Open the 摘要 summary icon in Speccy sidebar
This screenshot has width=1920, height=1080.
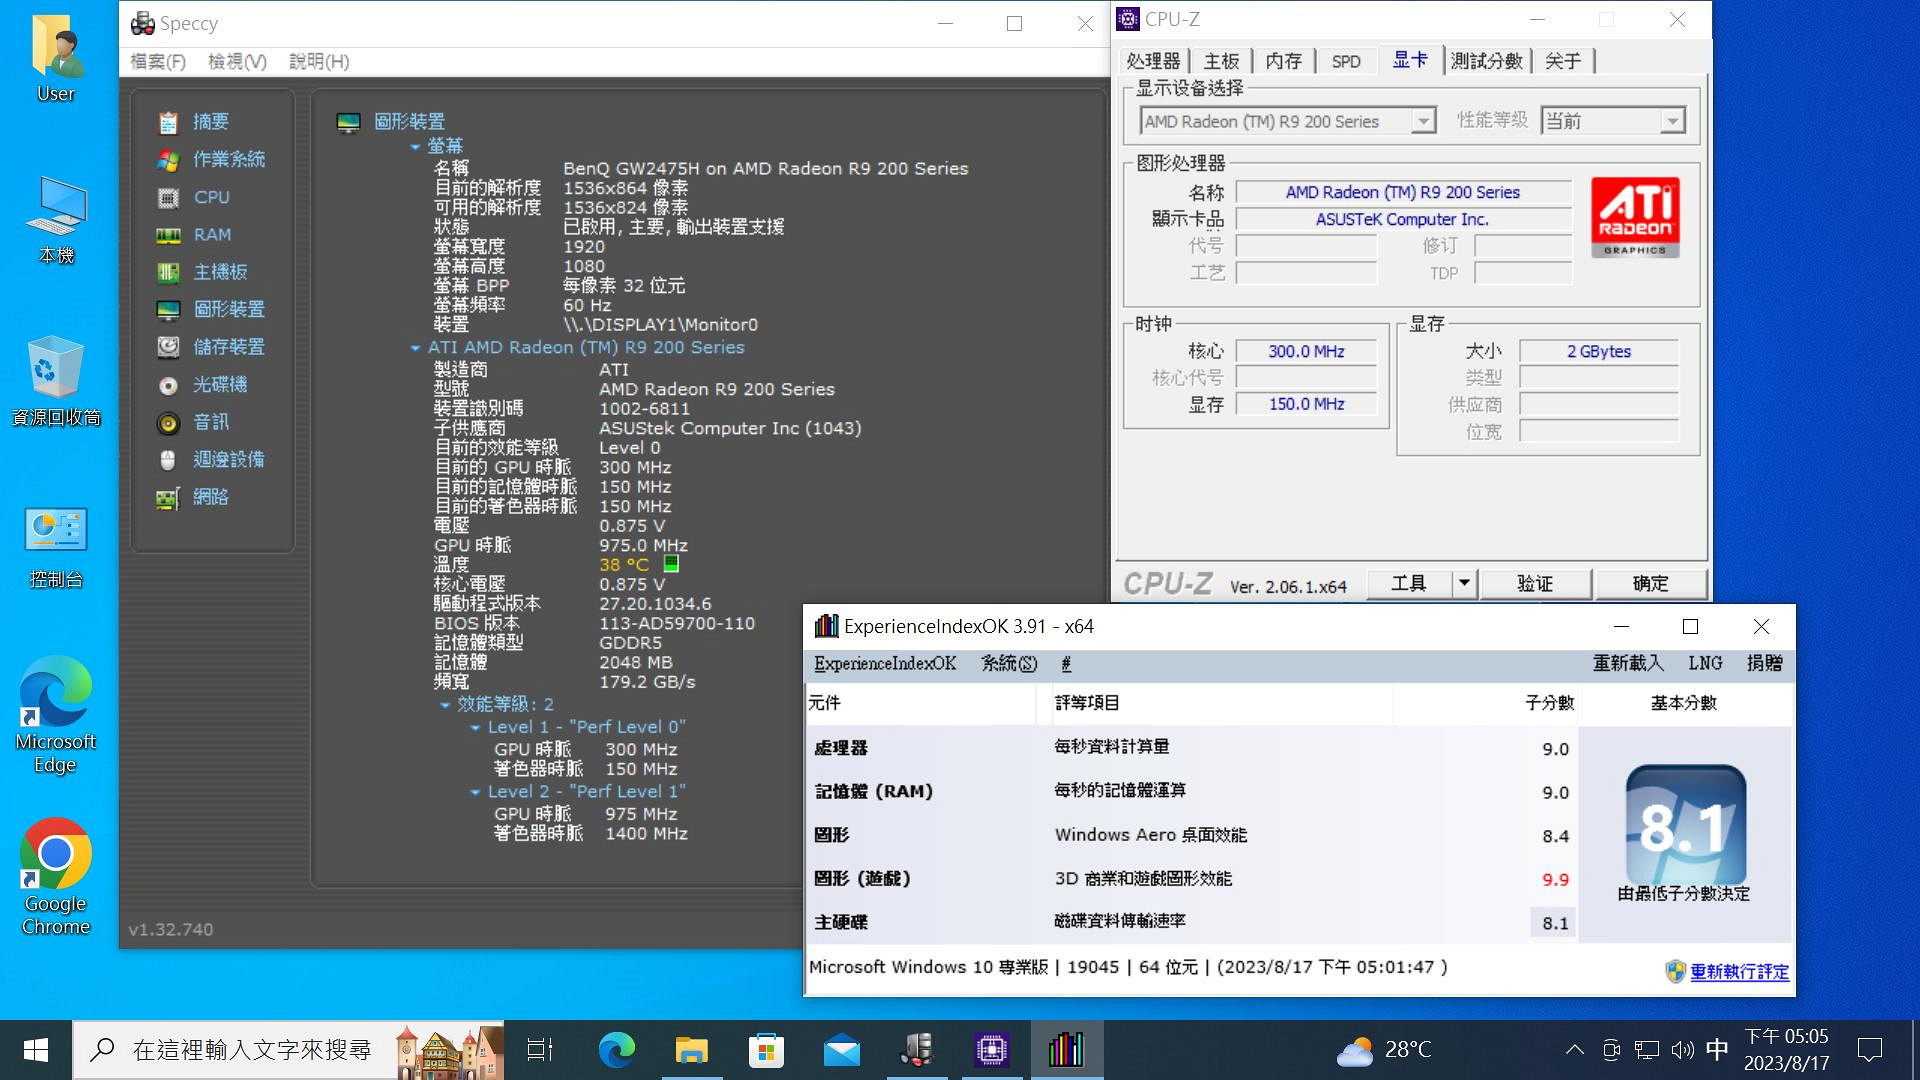click(x=168, y=122)
